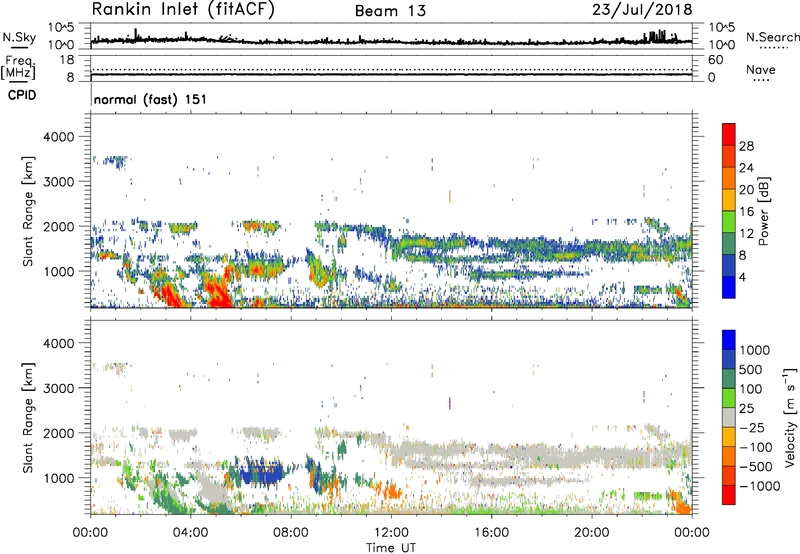This screenshot has width=800, height=554.
Task: Click the power panel 'Slant Range [km]' label
Action: (x=28, y=211)
